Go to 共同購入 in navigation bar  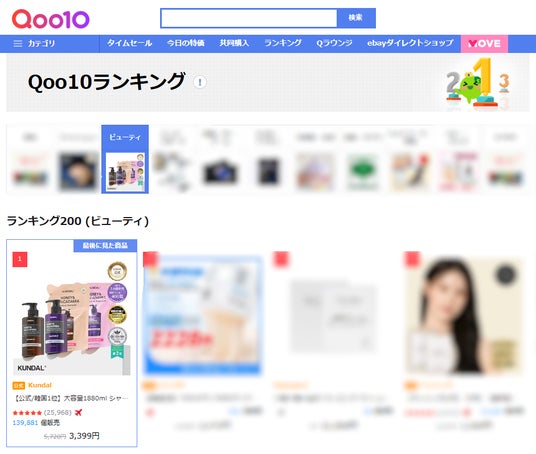tap(234, 43)
